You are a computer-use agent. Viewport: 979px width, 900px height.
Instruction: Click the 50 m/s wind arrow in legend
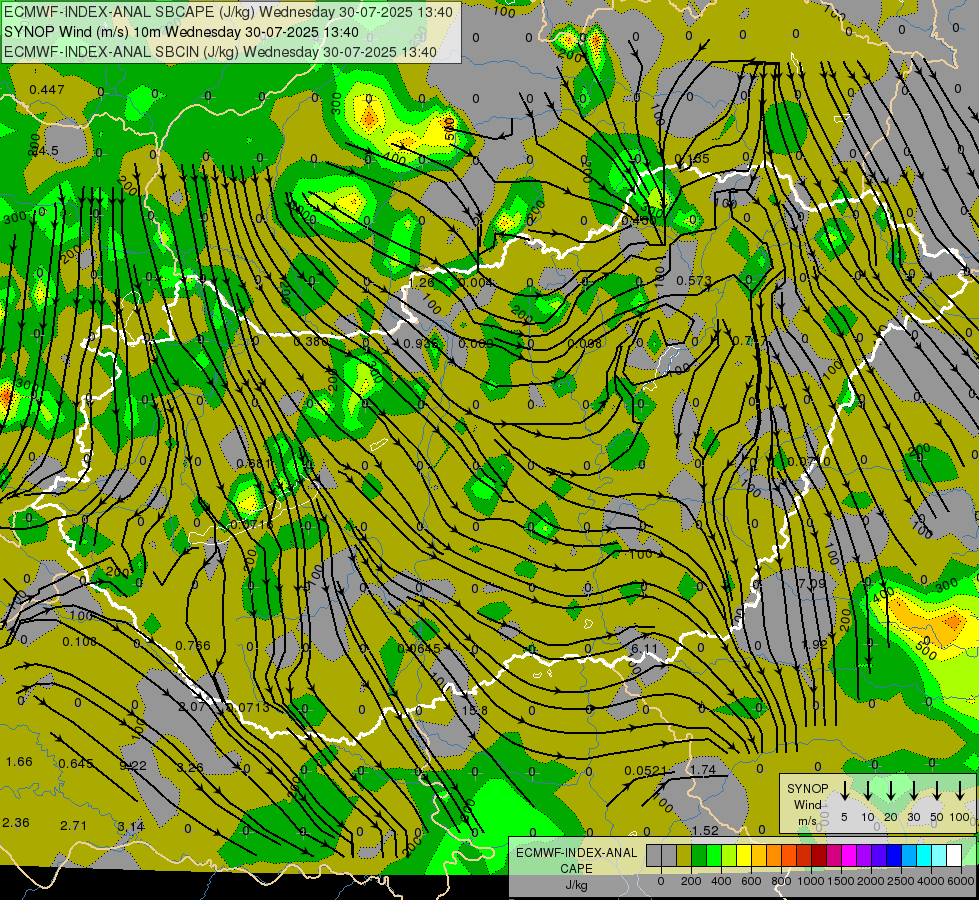[937, 791]
